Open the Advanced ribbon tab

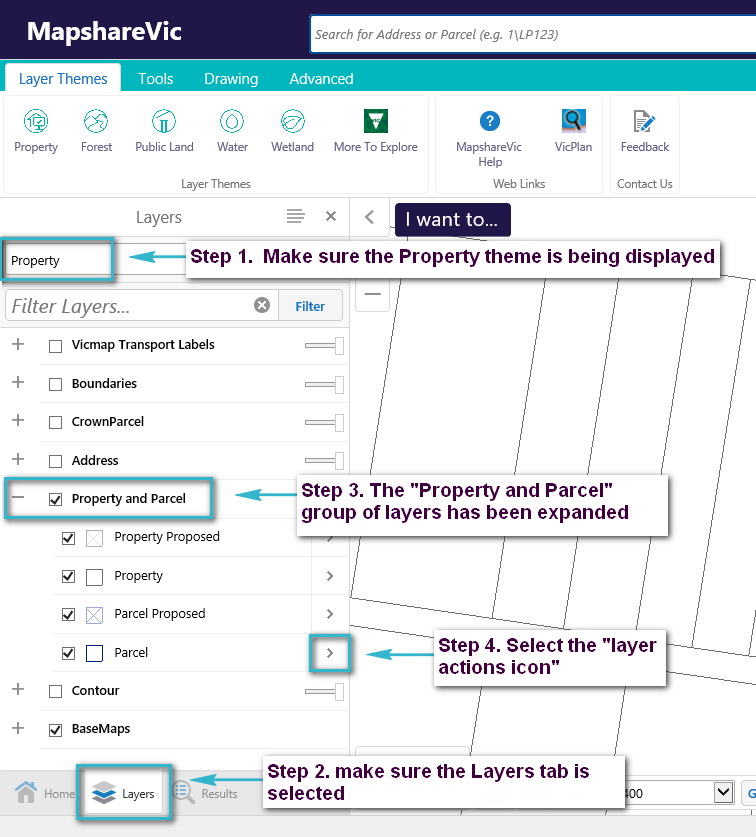(x=321, y=78)
